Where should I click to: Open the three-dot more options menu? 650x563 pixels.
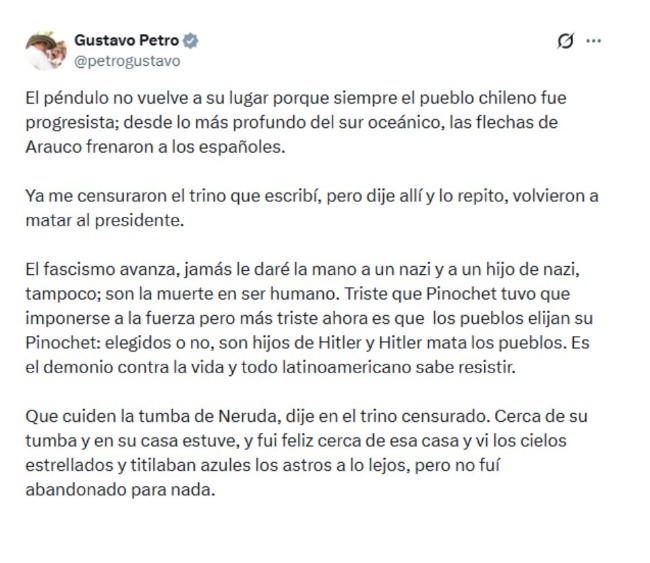tap(594, 41)
